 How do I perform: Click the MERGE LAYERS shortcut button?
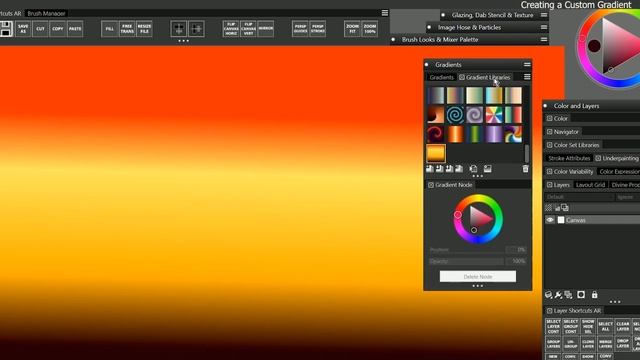[x=605, y=343]
